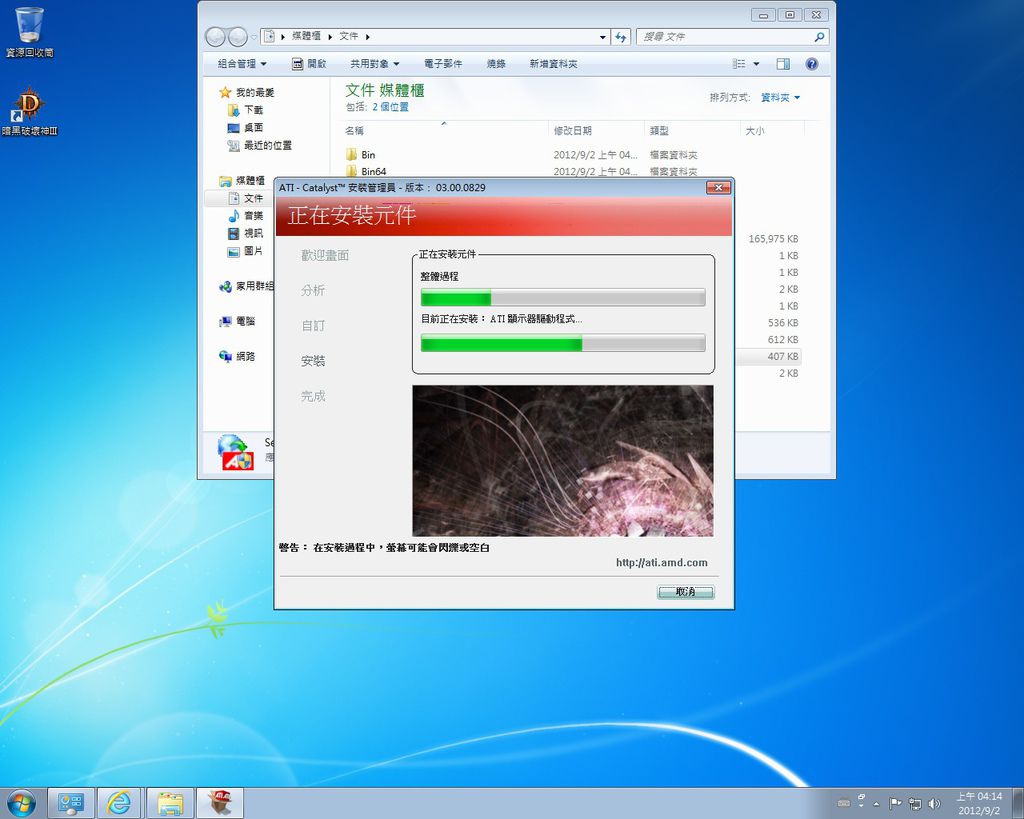
Task: Go back in Explorer window
Action: pos(215,37)
